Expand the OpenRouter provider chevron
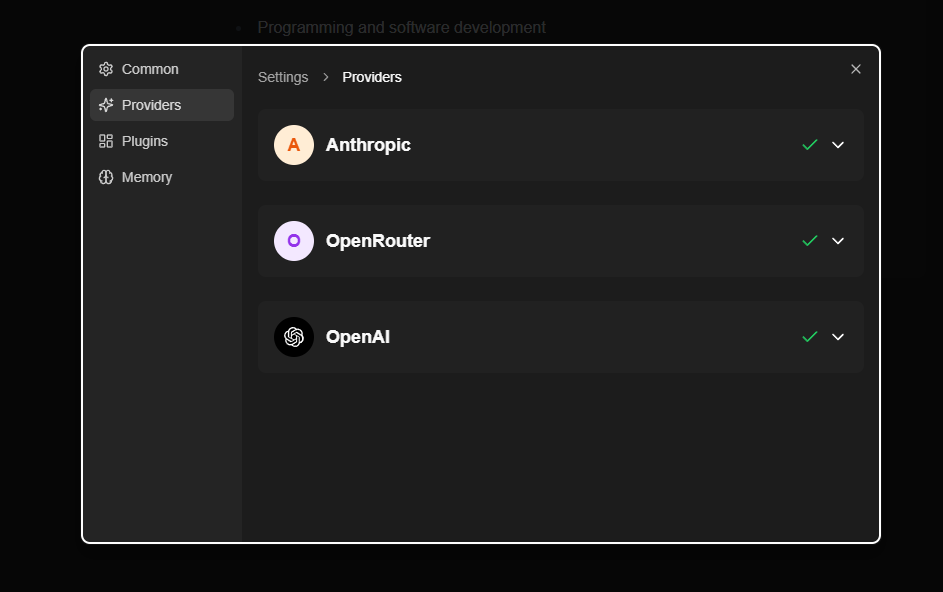Screen dimensions: 943x592 coord(838,241)
